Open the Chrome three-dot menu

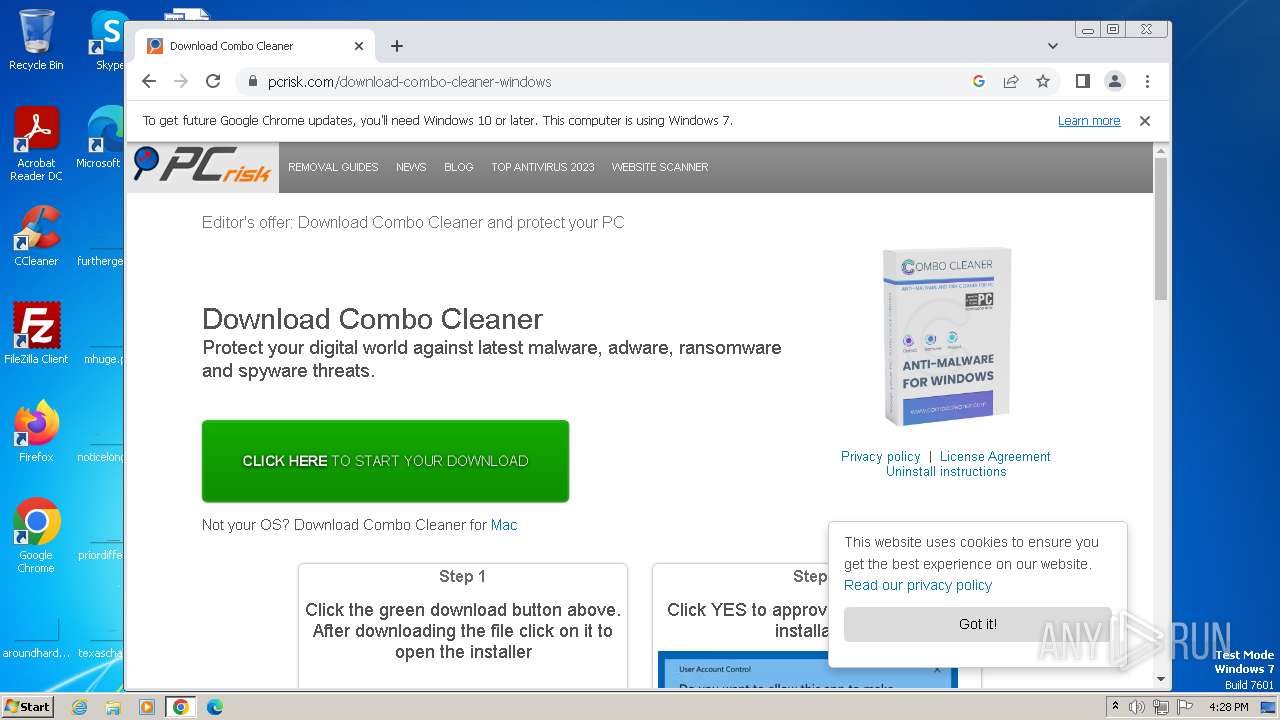(1147, 81)
